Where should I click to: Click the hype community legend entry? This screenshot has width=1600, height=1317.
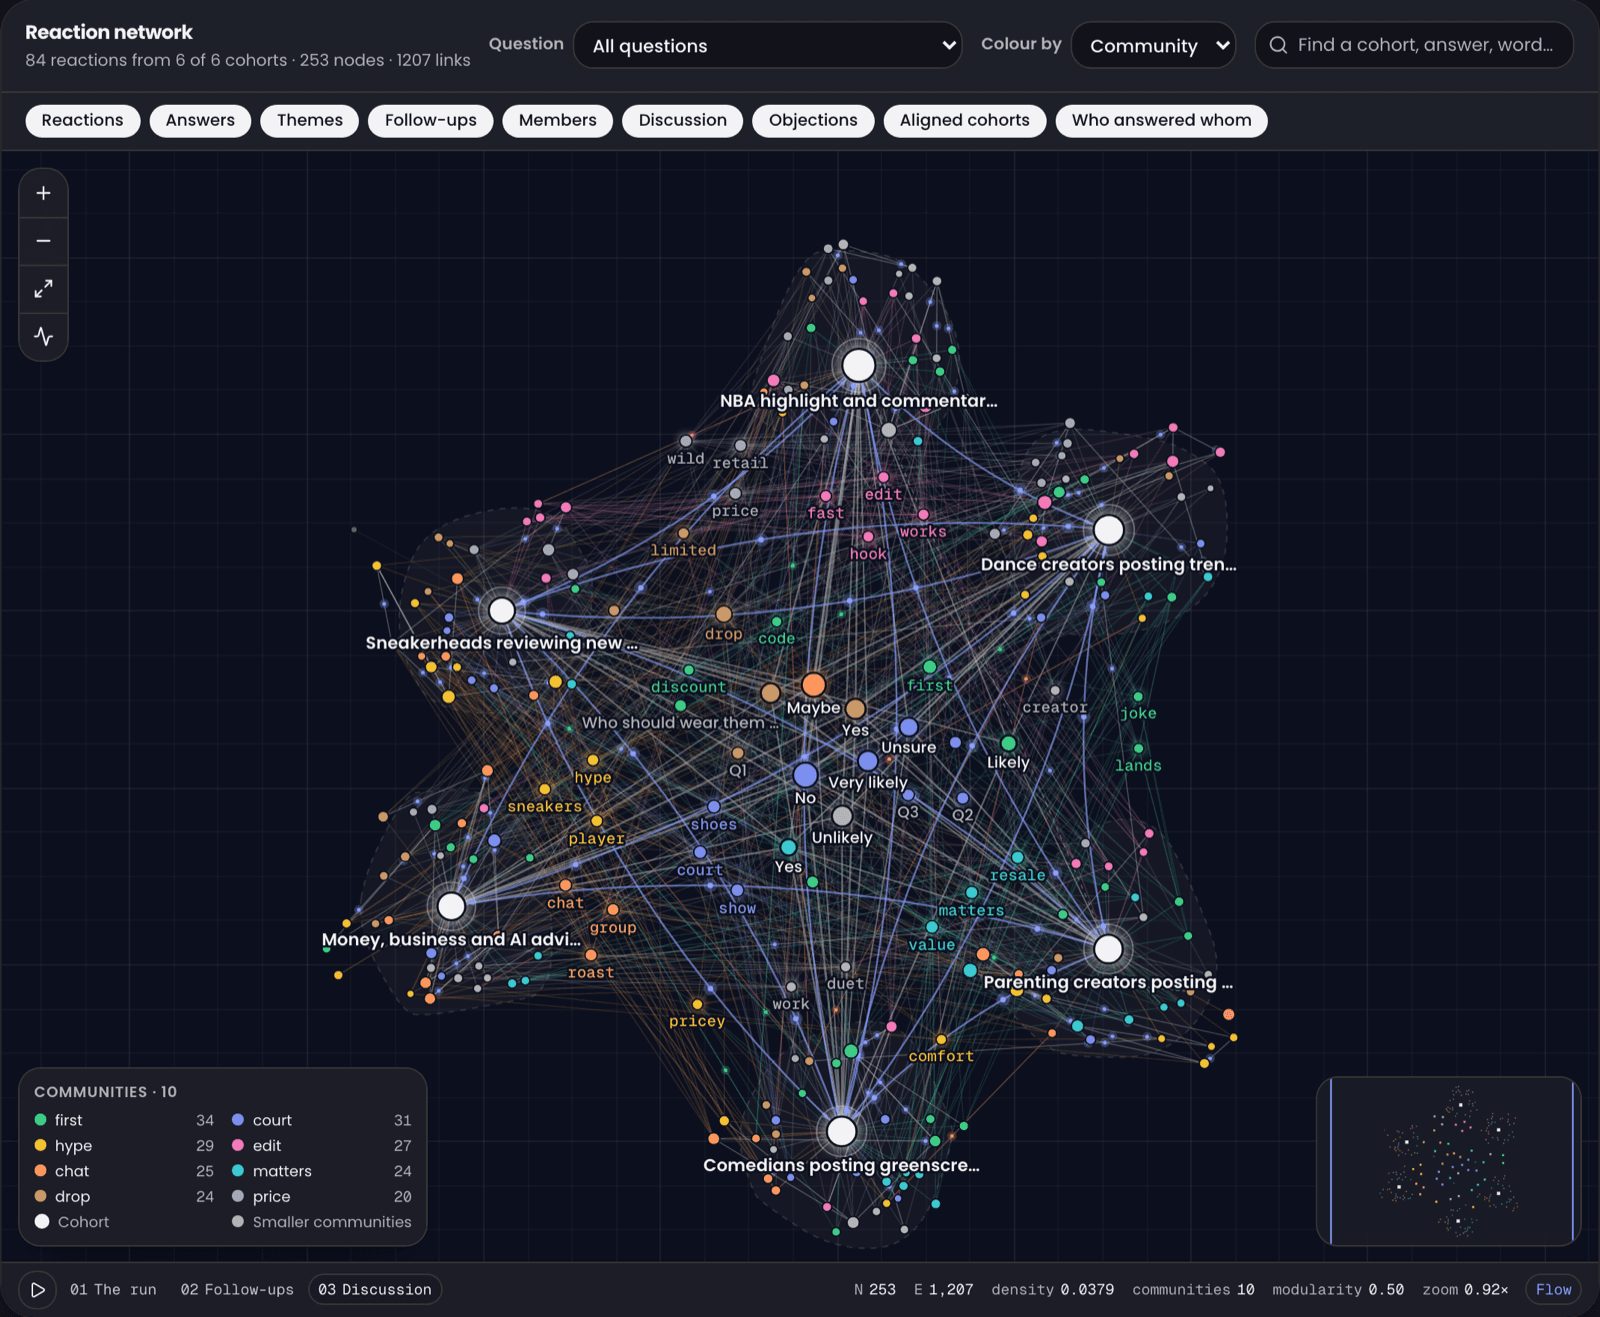pos(124,1145)
